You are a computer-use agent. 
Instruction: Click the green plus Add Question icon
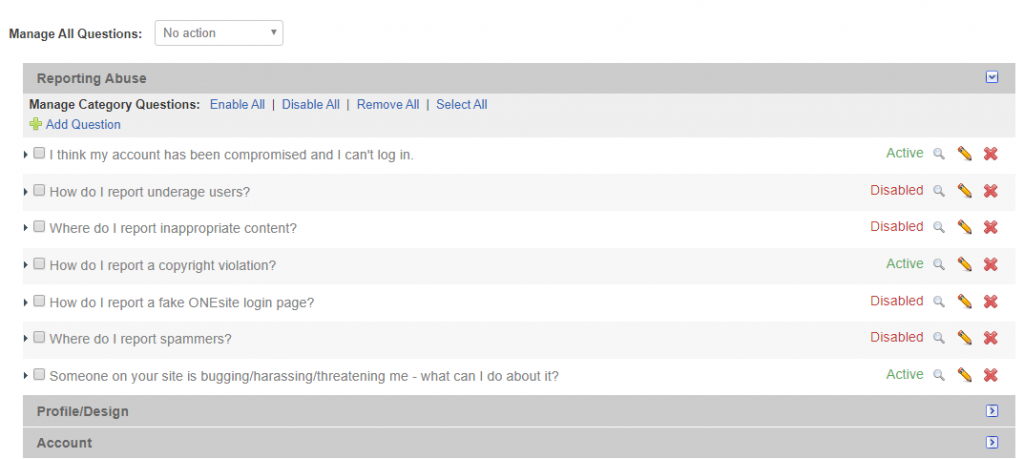pos(35,124)
